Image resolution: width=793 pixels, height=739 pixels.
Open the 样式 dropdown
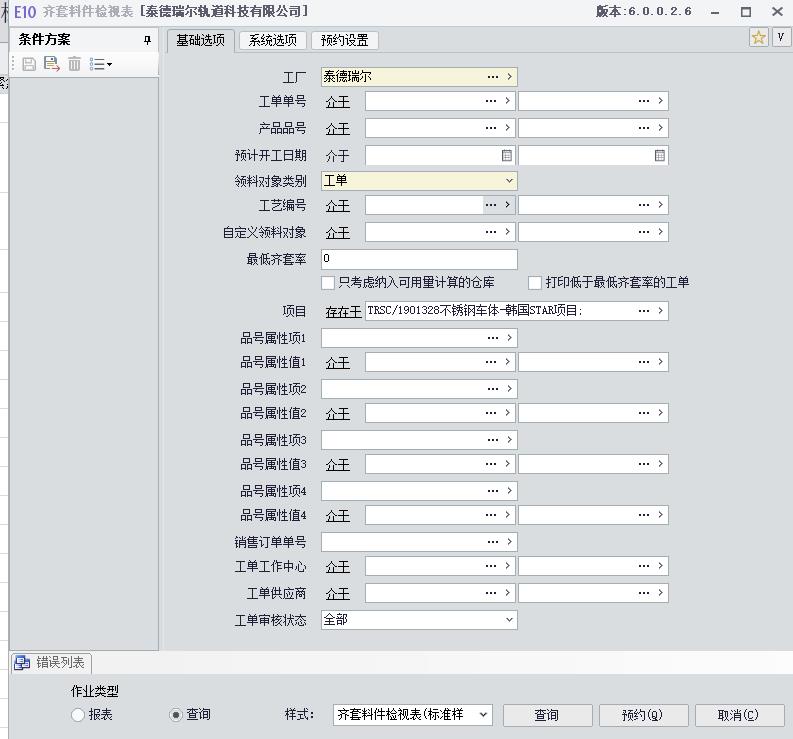pyautogui.click(x=483, y=715)
